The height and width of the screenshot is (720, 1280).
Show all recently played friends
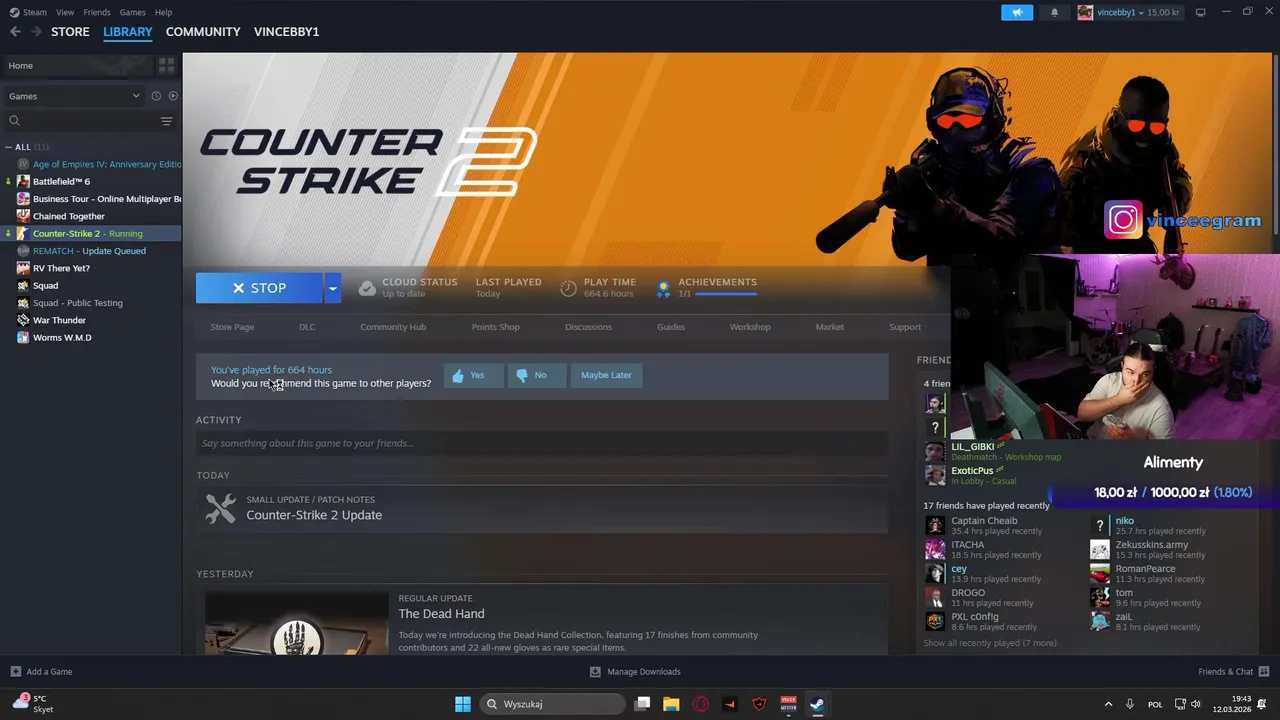[x=990, y=643]
